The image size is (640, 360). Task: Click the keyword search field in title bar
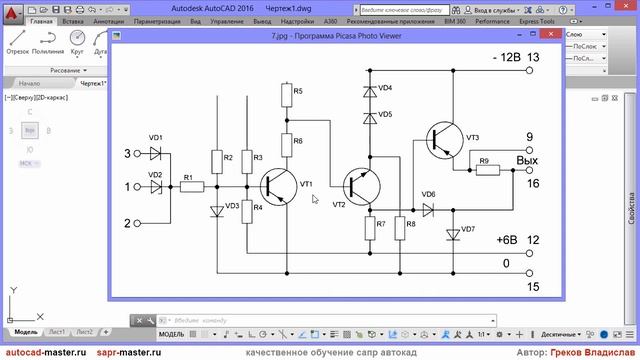pyautogui.click(x=404, y=10)
